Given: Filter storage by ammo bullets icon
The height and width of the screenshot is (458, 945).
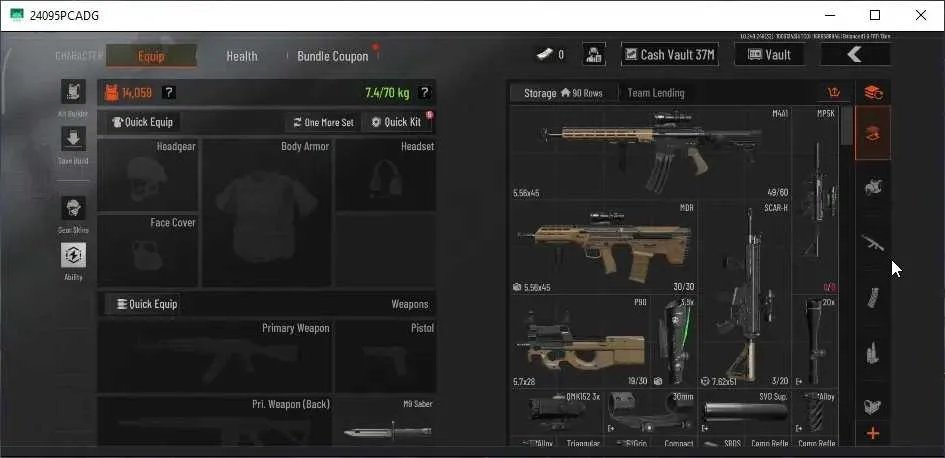Looking at the screenshot, I should pyautogui.click(x=873, y=353).
